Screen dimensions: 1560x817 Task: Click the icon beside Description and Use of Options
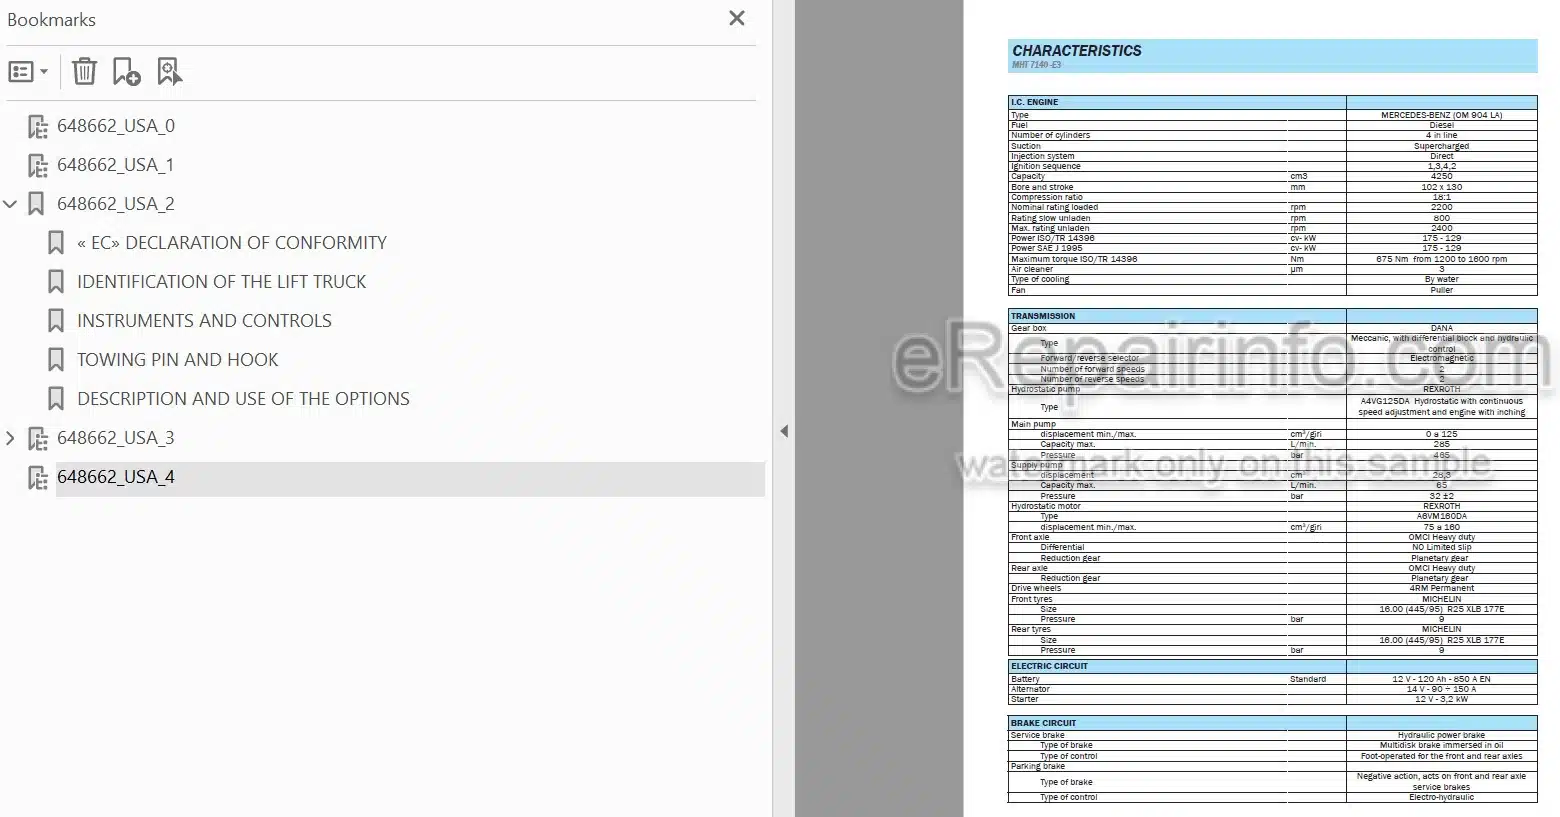56,399
